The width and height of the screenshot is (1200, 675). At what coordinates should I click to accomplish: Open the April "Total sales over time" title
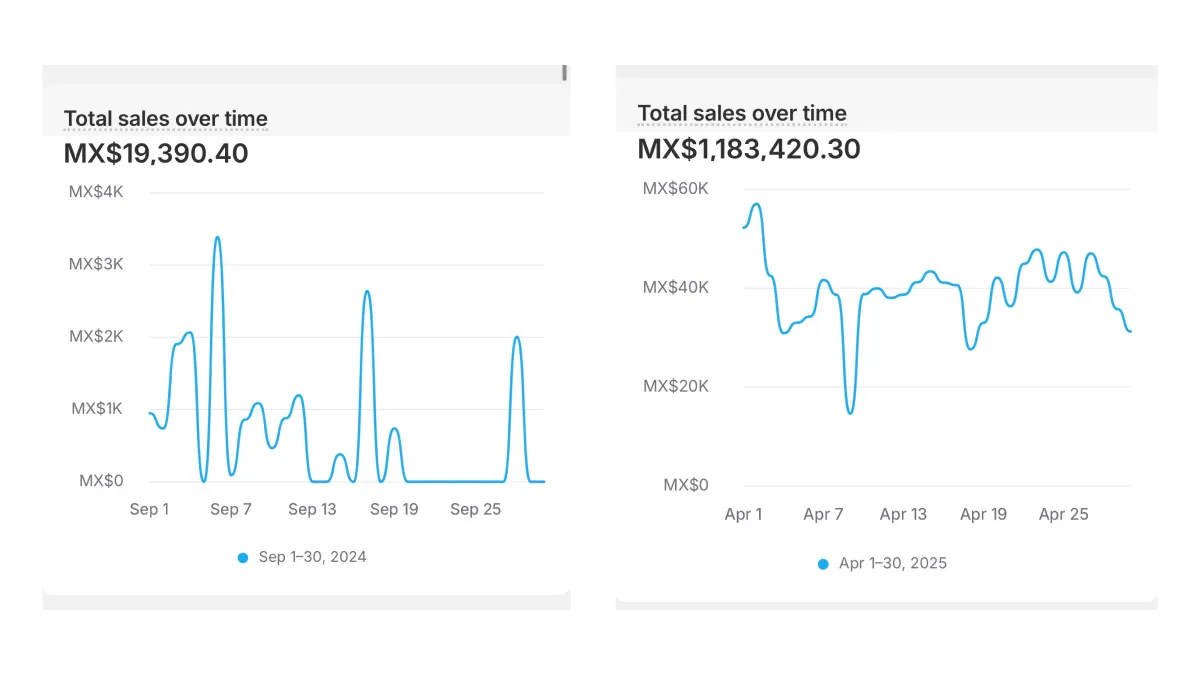pyautogui.click(x=742, y=113)
